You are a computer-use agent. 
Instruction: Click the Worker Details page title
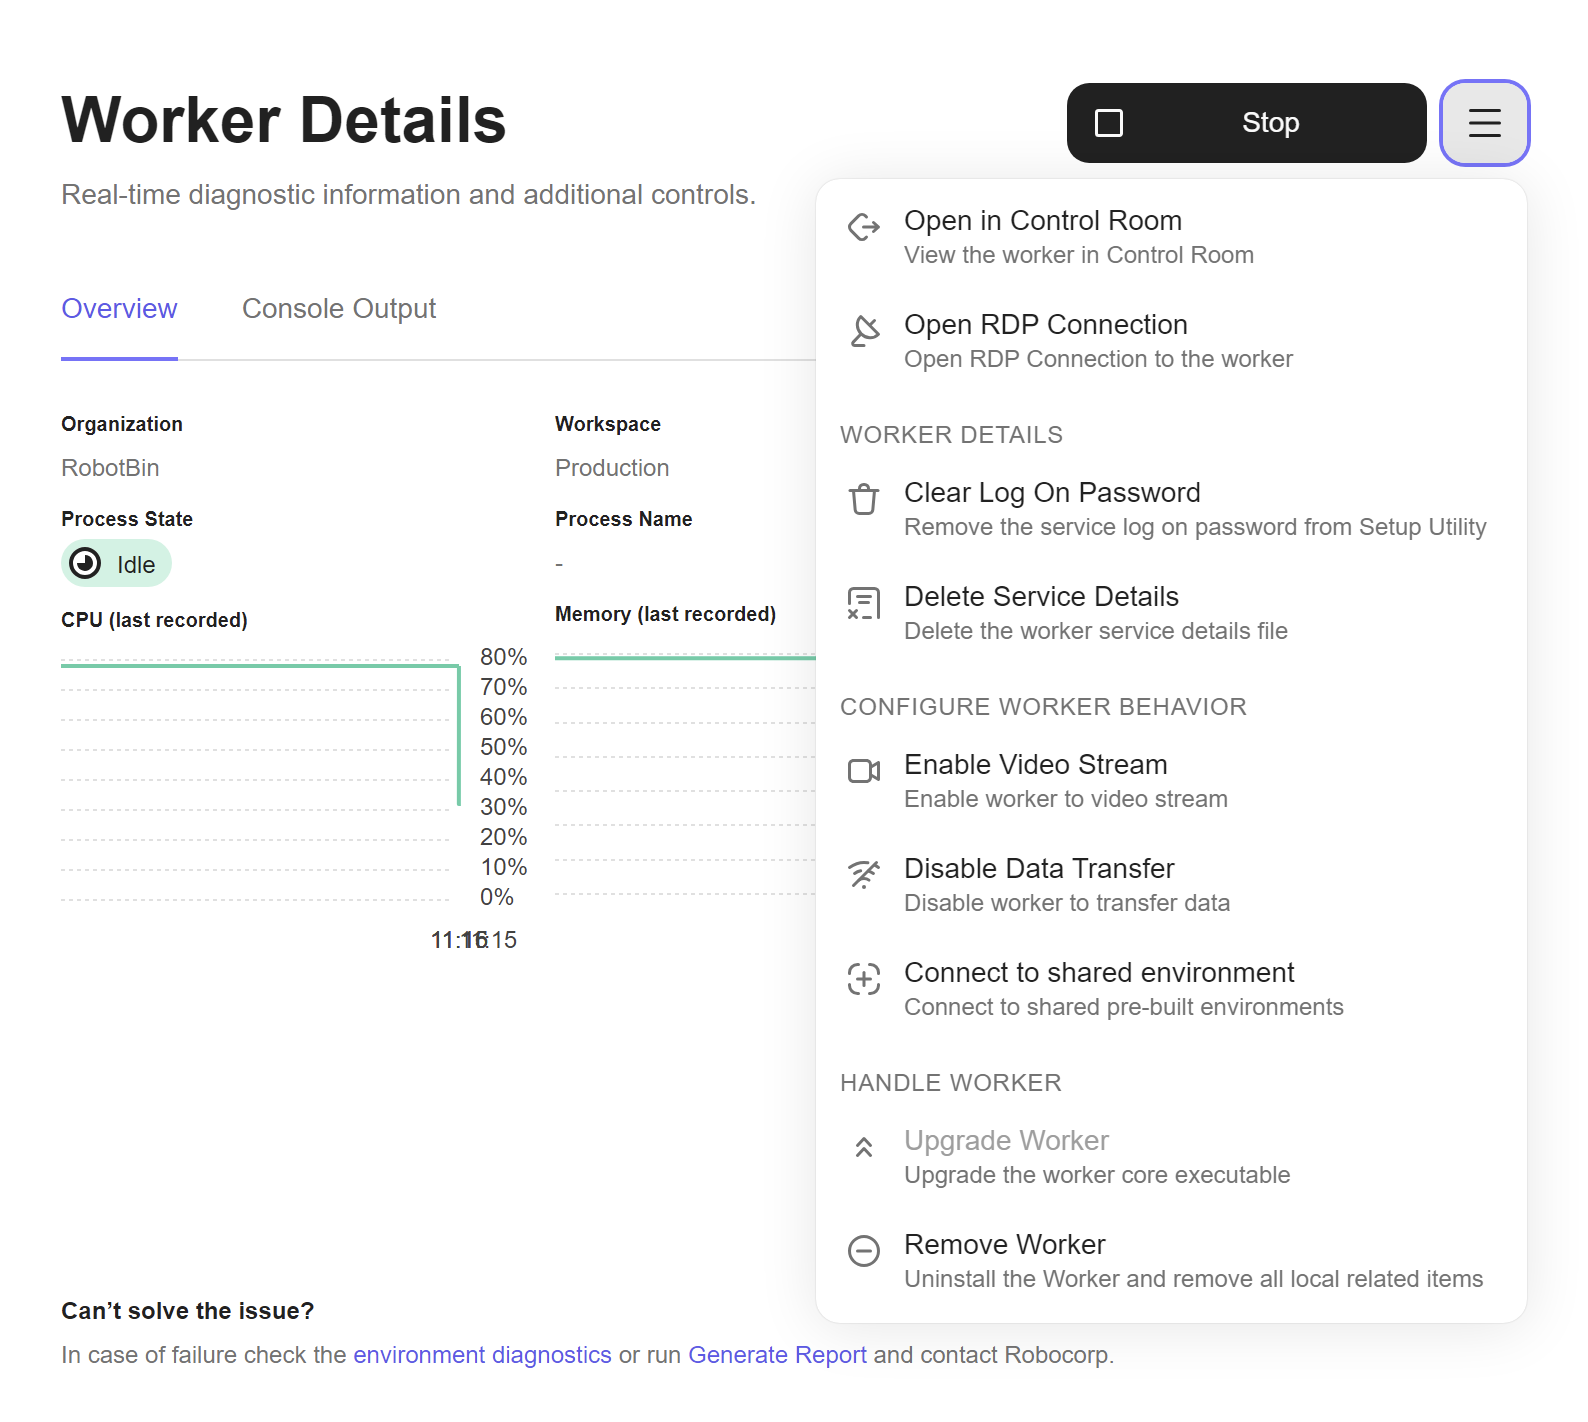(x=284, y=120)
